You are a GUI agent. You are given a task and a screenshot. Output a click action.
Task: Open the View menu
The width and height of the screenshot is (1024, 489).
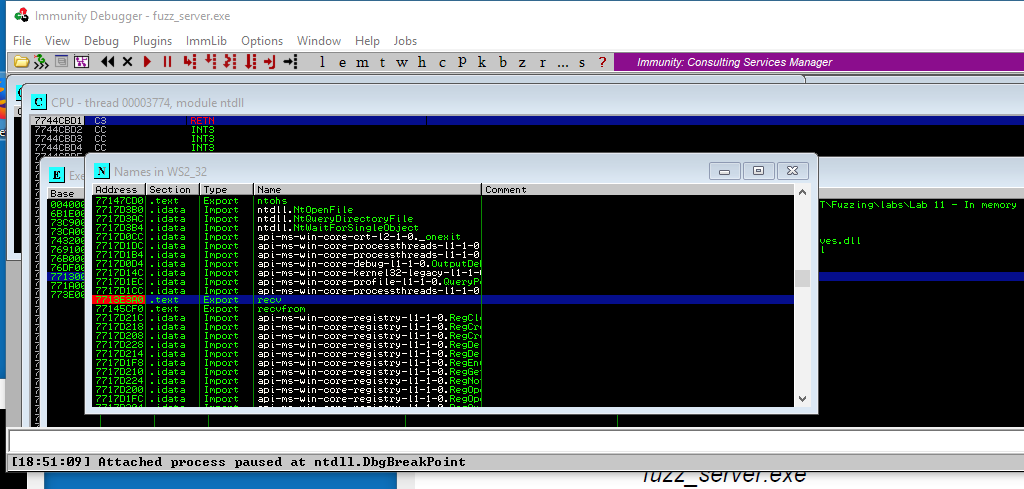tap(57, 40)
